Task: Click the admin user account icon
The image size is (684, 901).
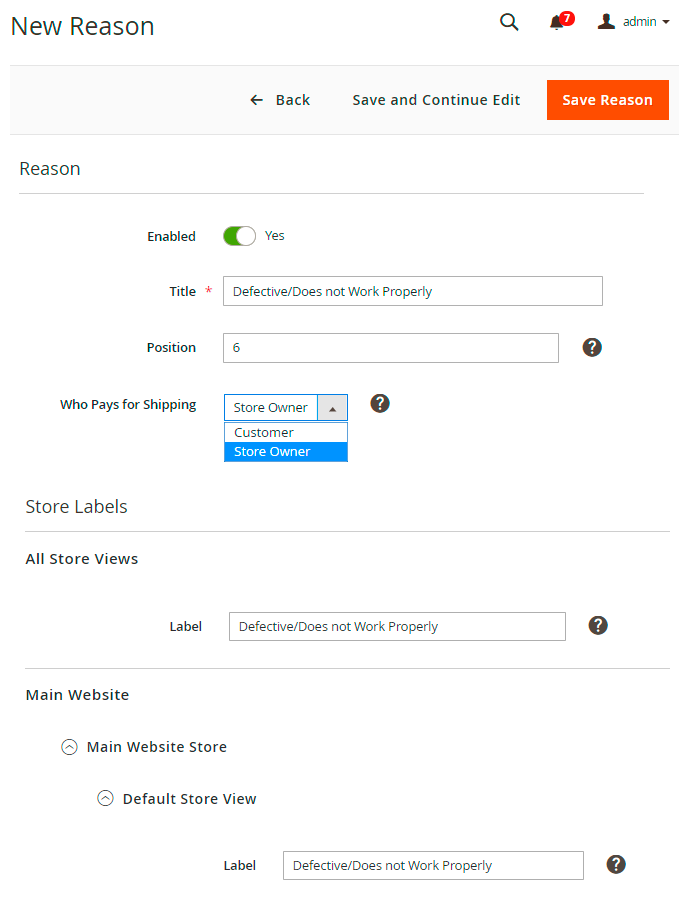Action: [606, 21]
